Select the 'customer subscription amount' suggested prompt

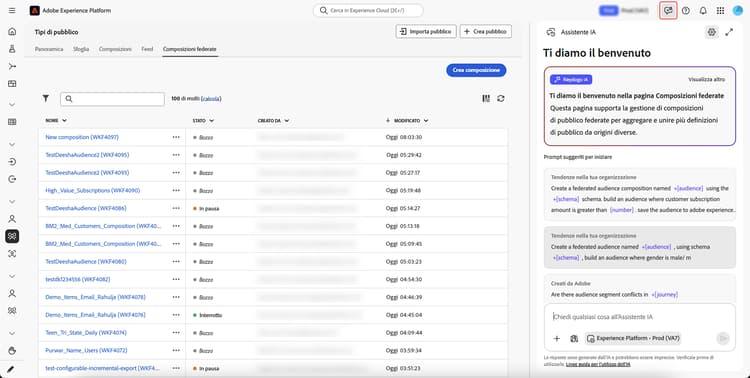point(640,194)
